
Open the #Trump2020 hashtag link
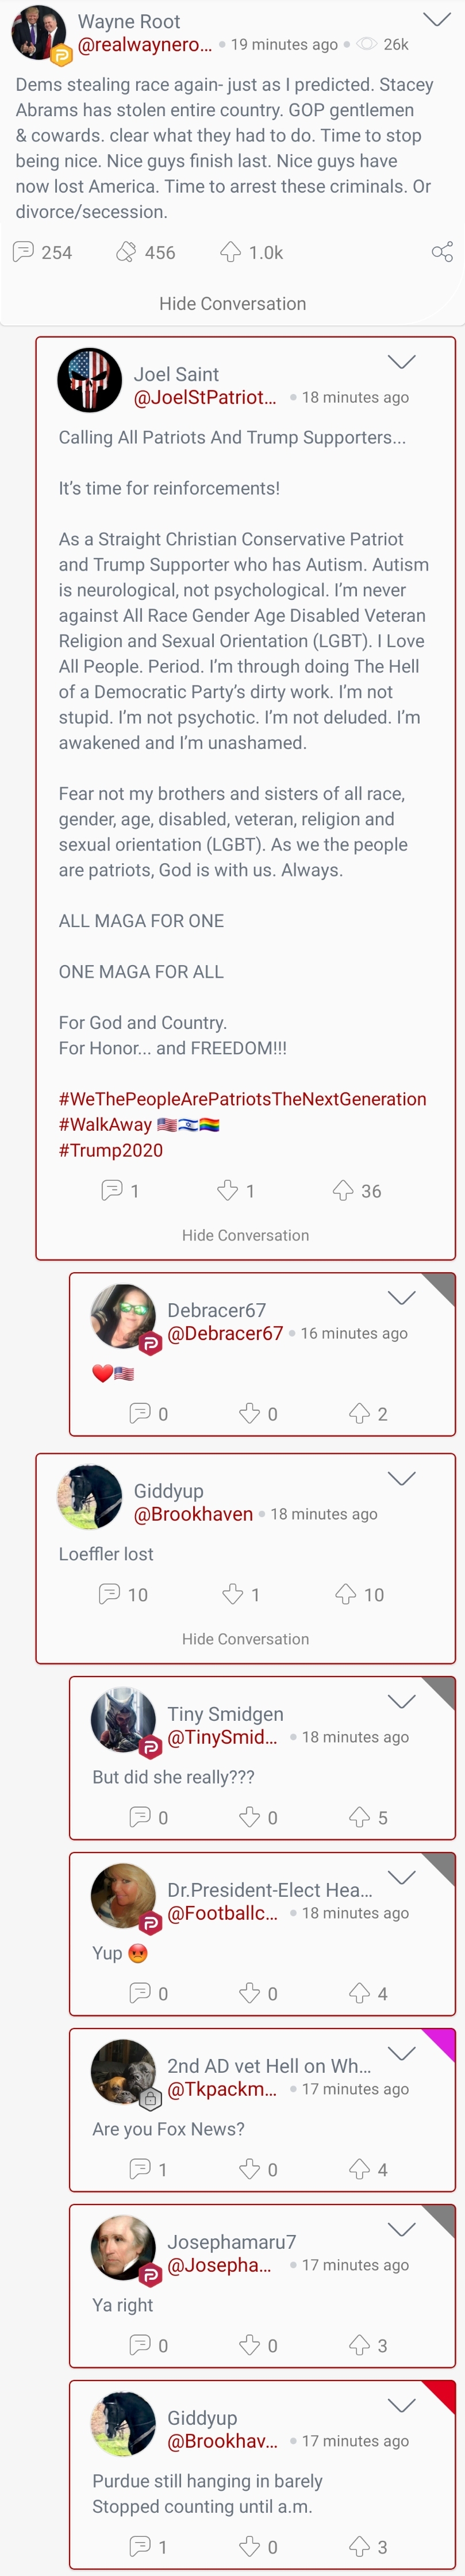point(110,1150)
